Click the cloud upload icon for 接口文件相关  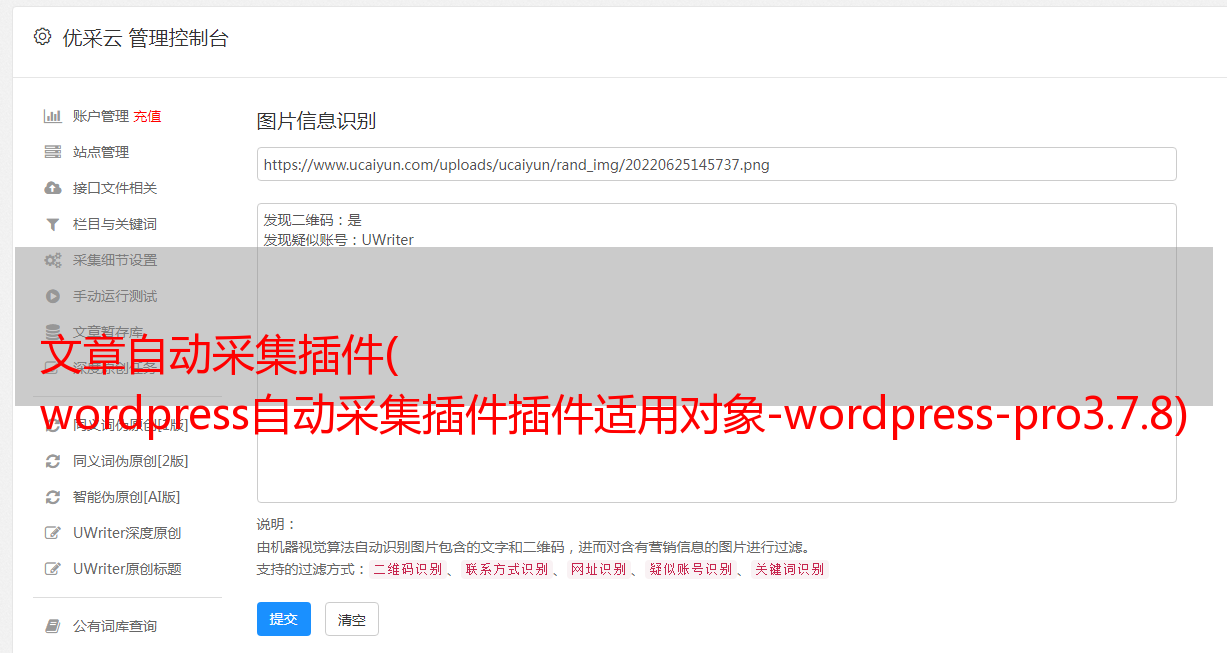[53, 188]
